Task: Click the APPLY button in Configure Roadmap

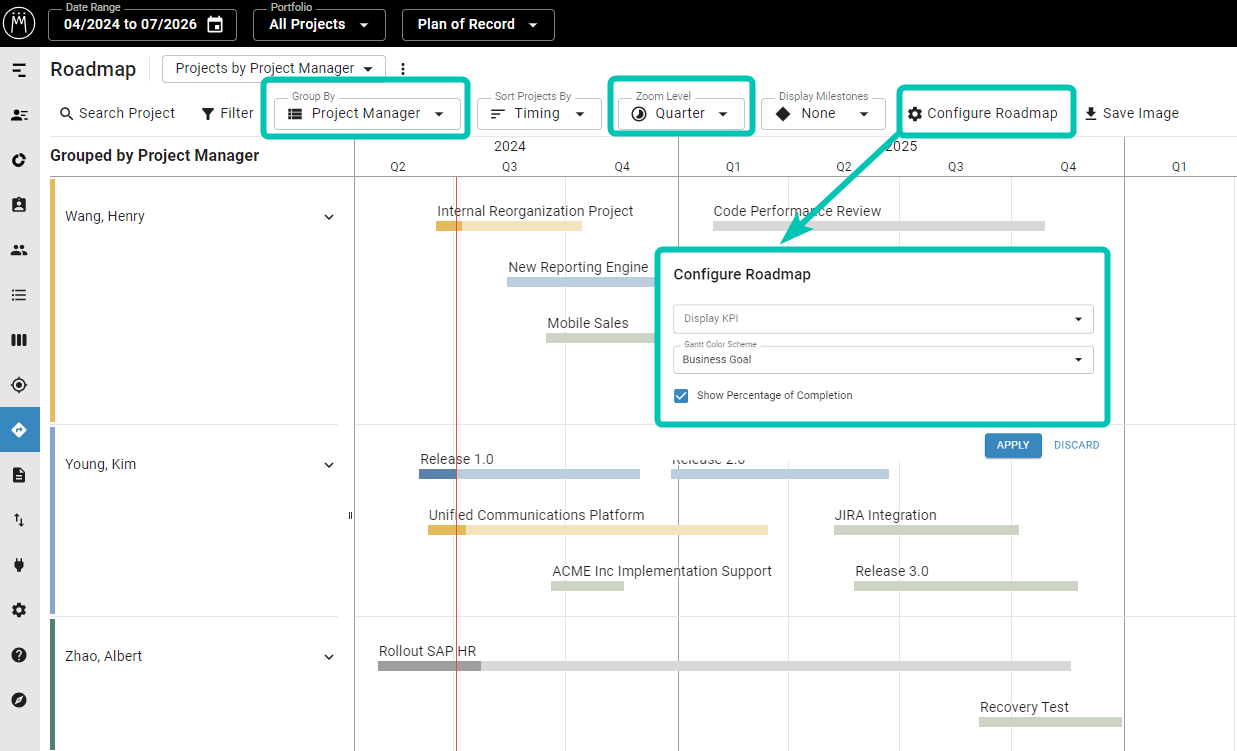Action: tap(1013, 445)
